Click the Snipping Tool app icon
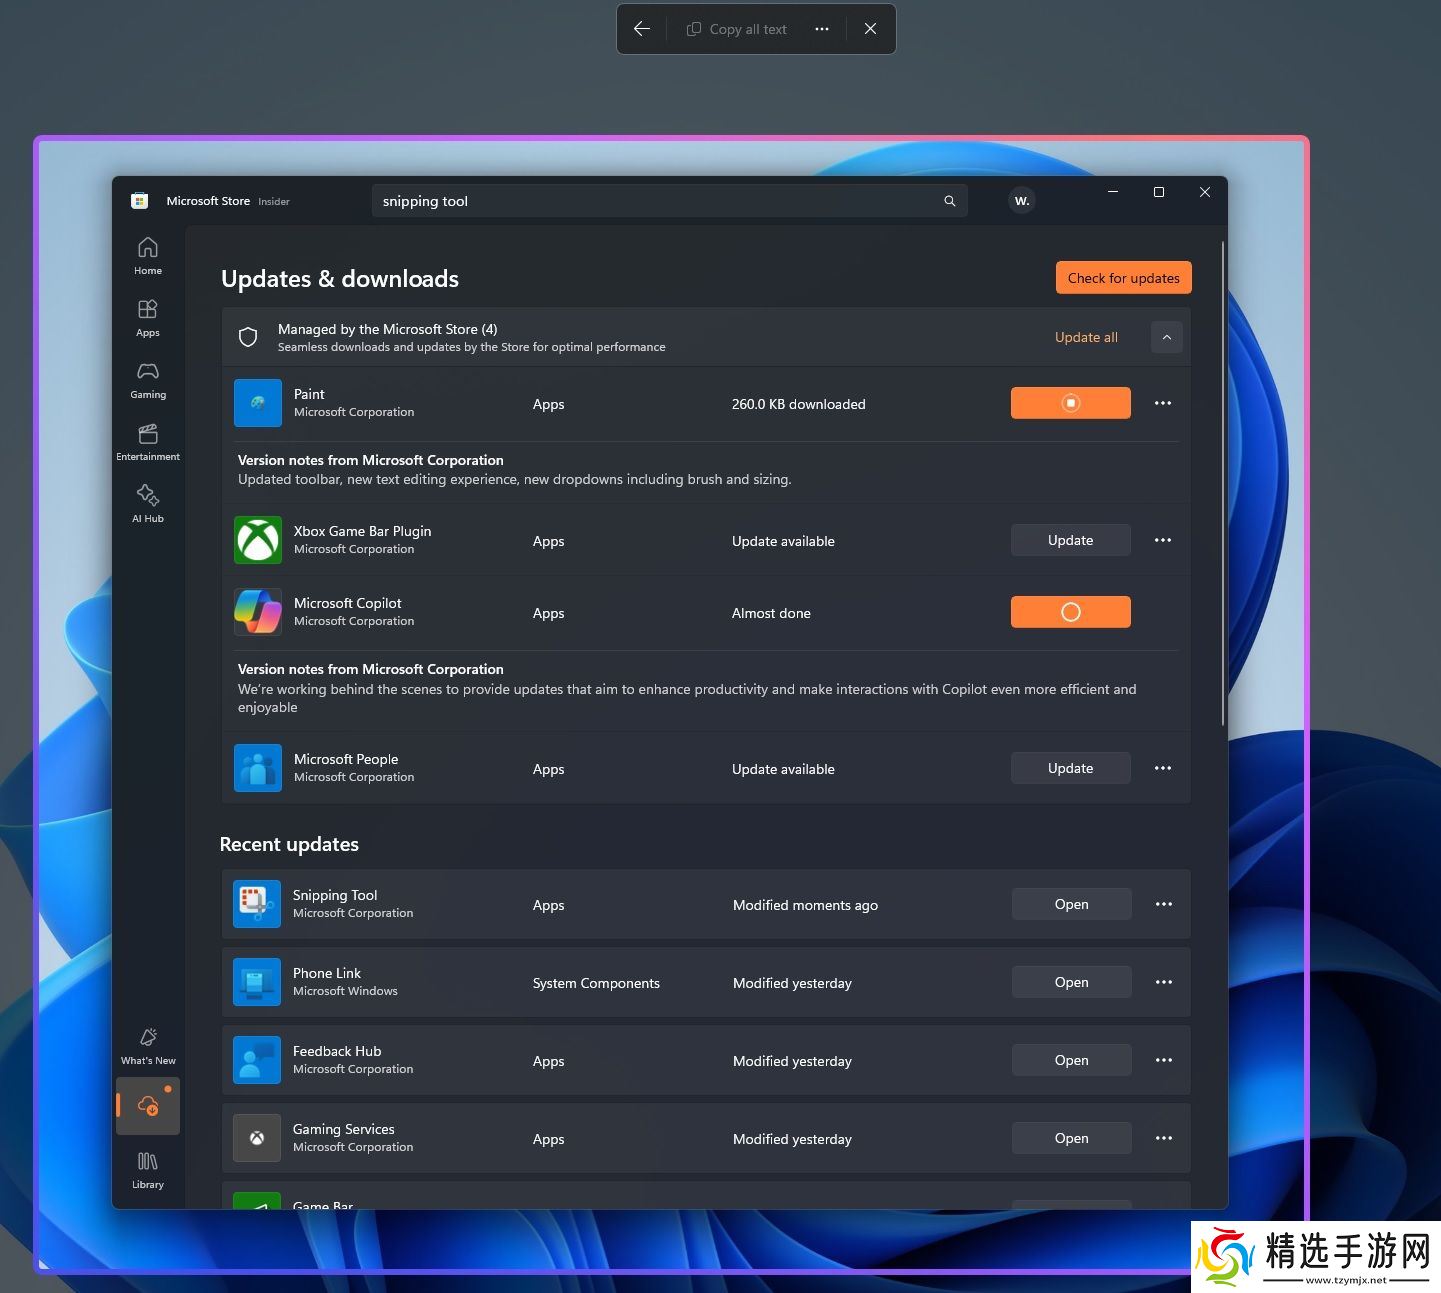Viewport: 1441px width, 1293px height. [x=257, y=904]
